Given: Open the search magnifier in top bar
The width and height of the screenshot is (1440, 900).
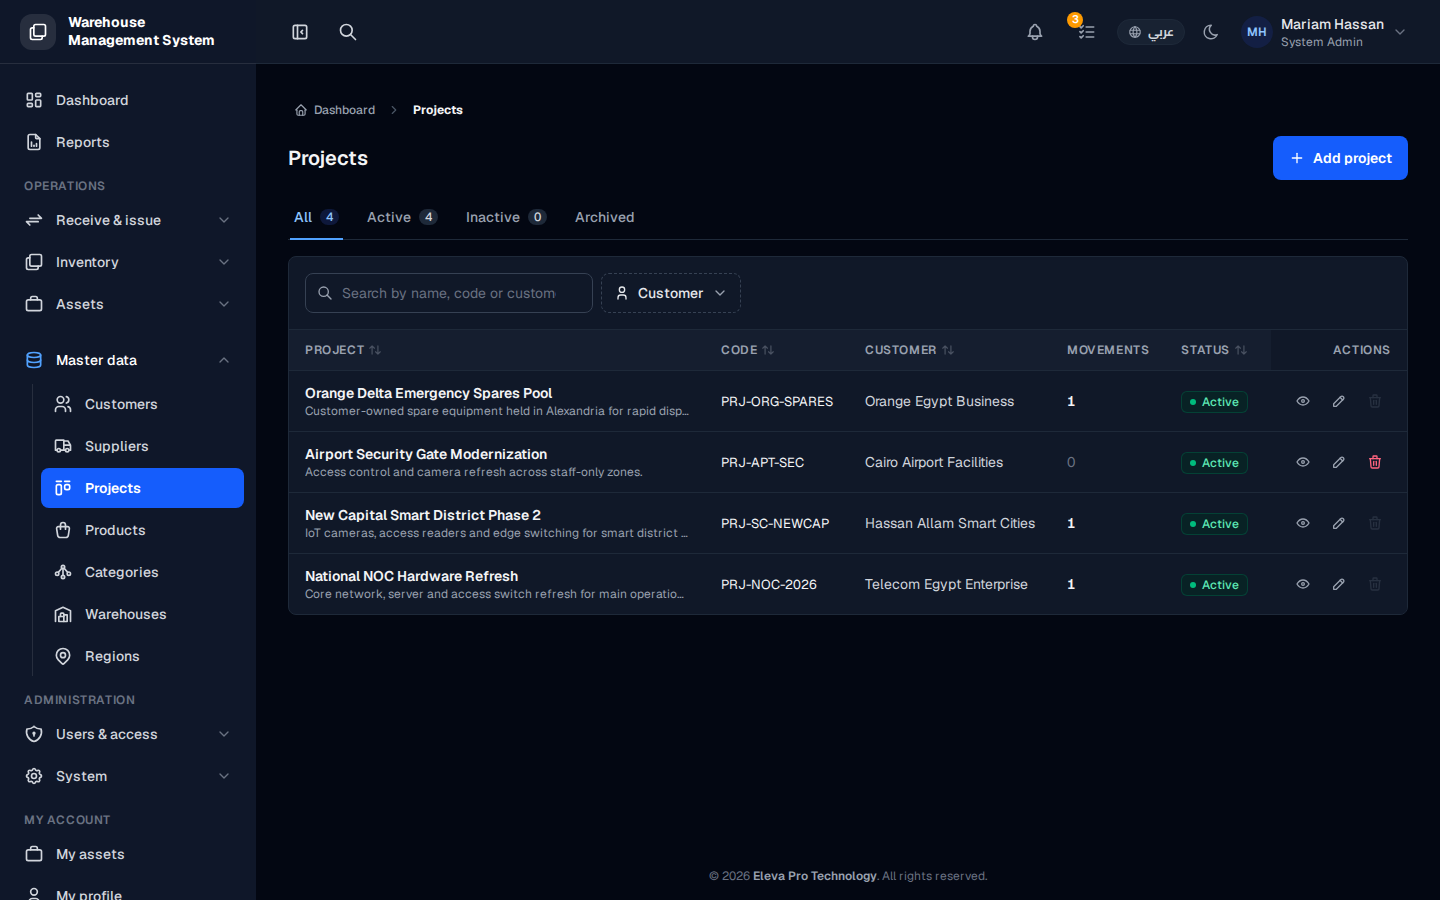Looking at the screenshot, I should pyautogui.click(x=348, y=32).
